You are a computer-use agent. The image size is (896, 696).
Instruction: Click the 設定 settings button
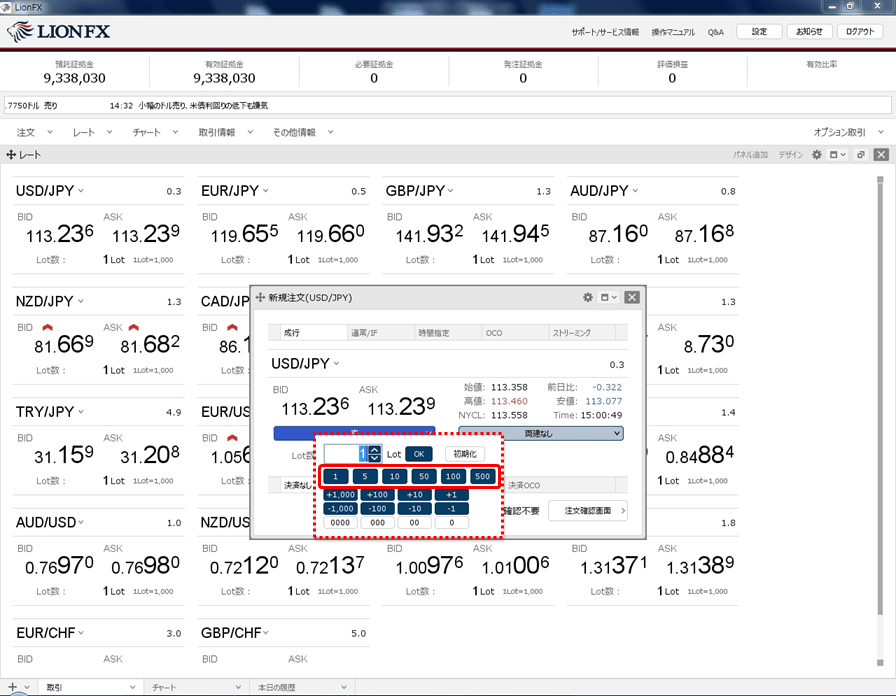[759, 31]
